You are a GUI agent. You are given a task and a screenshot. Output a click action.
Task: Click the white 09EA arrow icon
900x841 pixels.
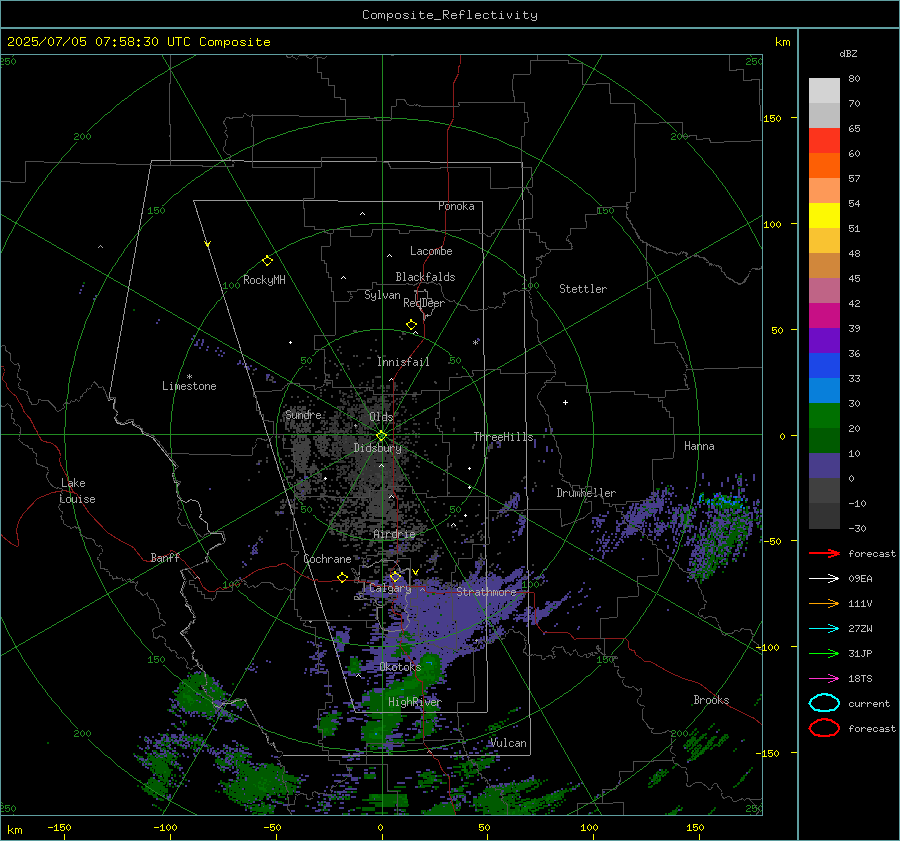[x=824, y=579]
